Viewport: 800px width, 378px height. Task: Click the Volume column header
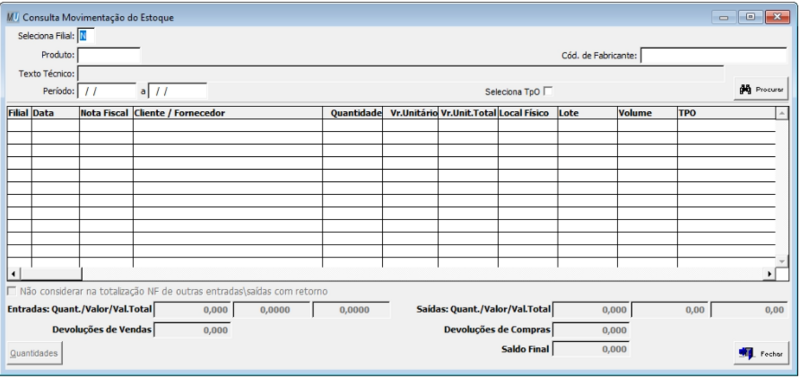click(647, 113)
